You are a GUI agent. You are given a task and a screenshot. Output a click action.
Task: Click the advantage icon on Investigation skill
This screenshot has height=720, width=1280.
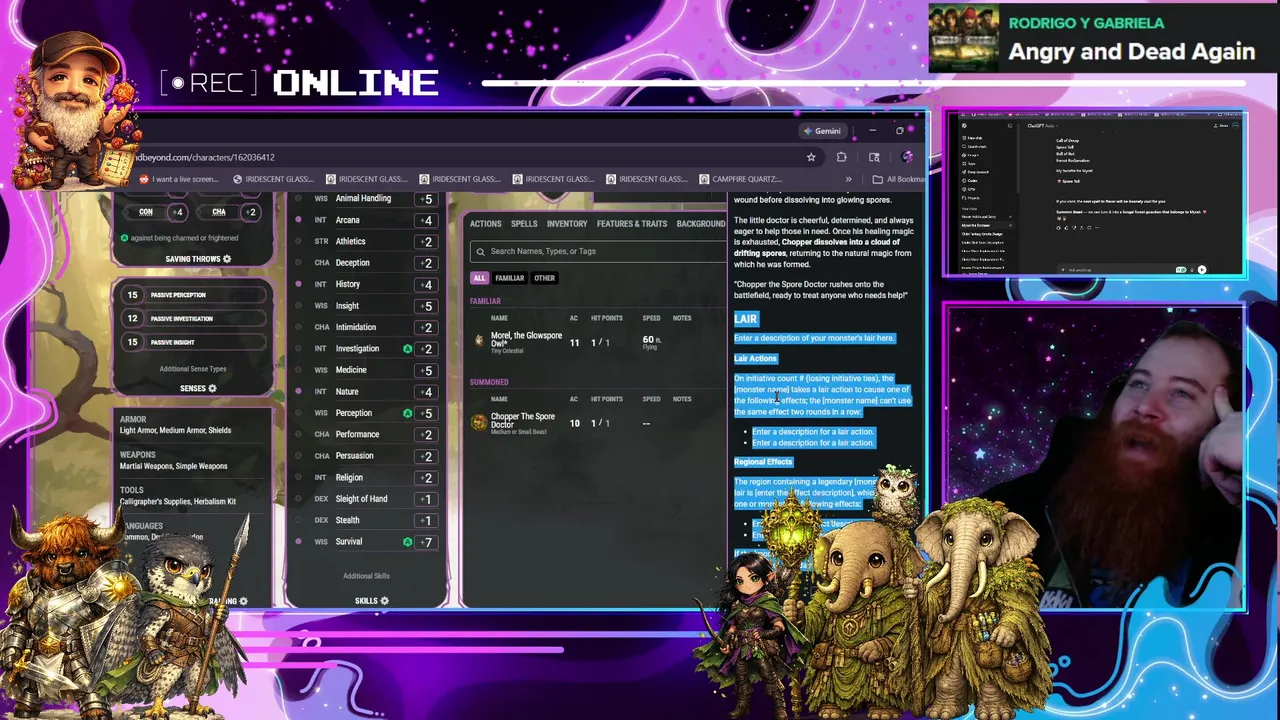click(x=407, y=349)
